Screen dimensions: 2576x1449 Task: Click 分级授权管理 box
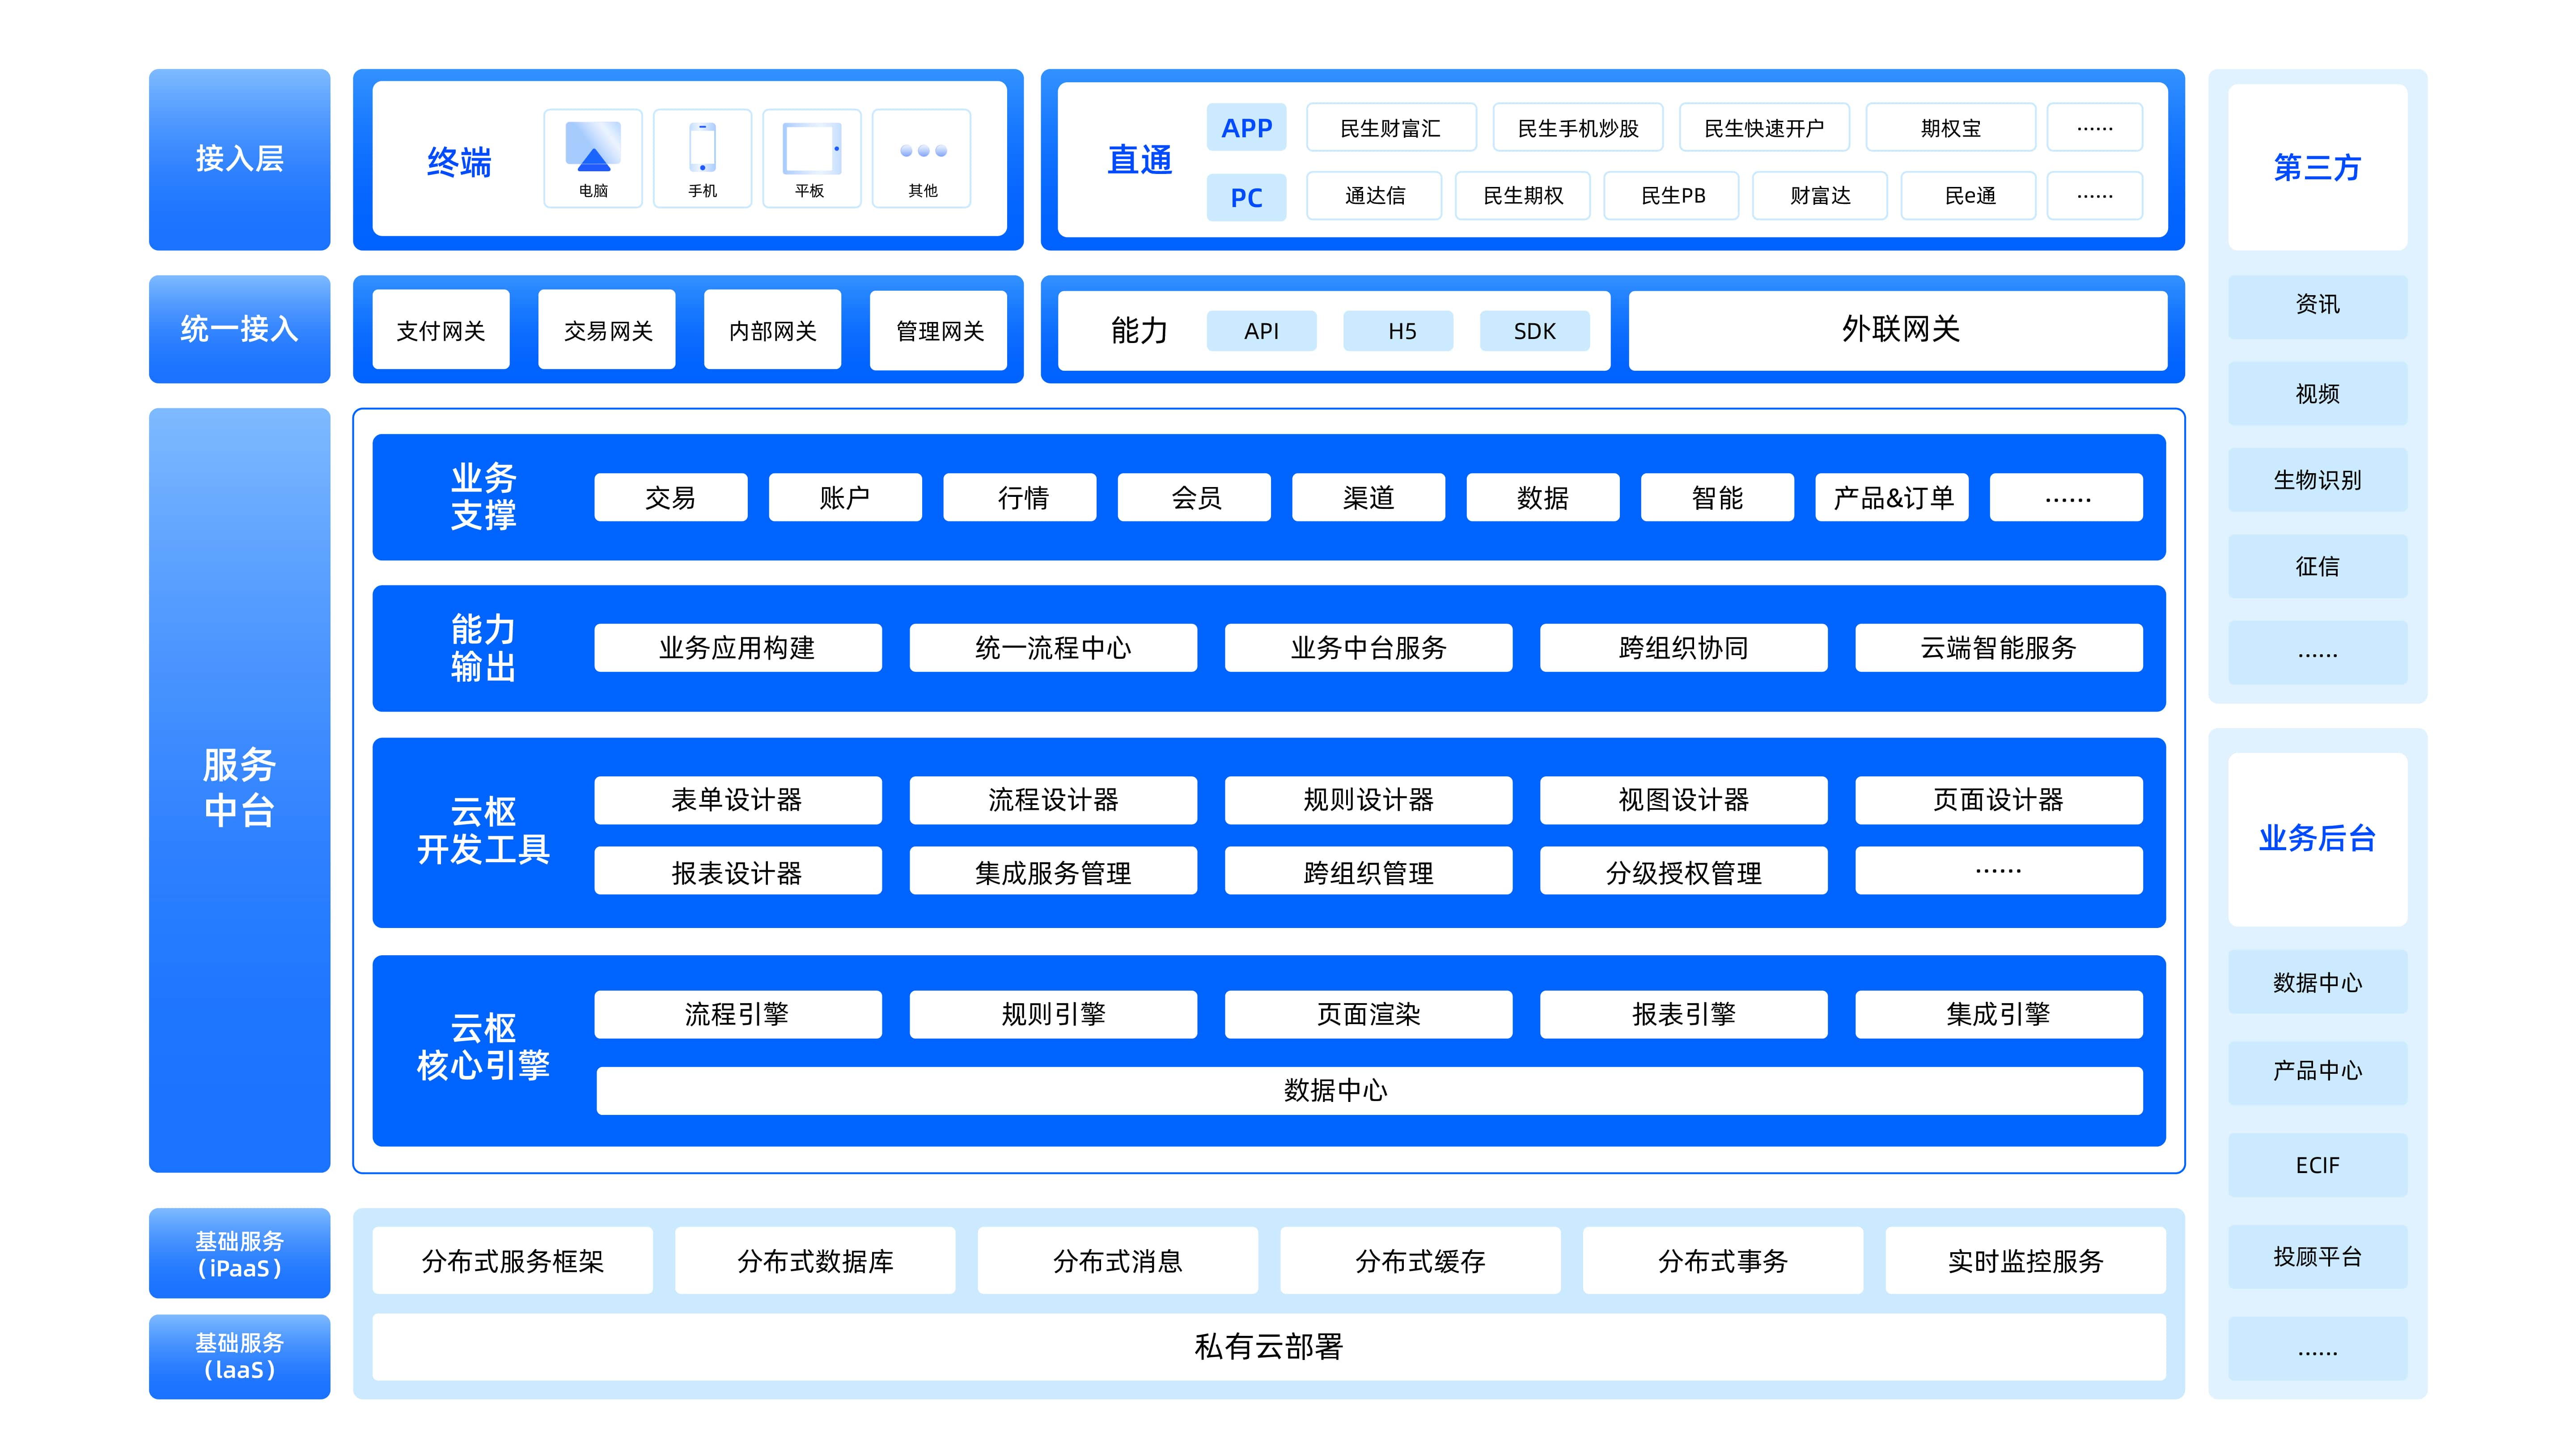tap(1684, 871)
